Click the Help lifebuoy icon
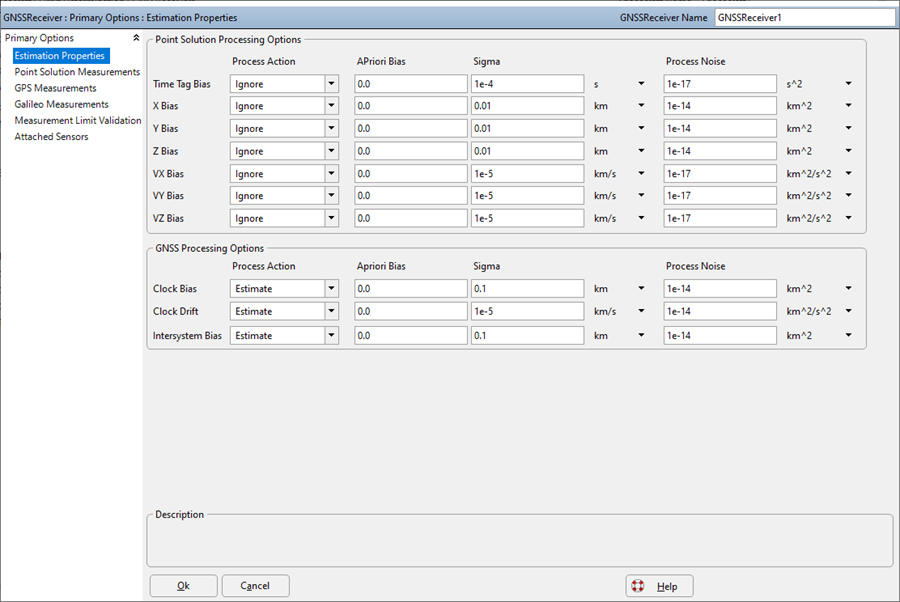Screen dimensions: 900x602 coord(638,586)
